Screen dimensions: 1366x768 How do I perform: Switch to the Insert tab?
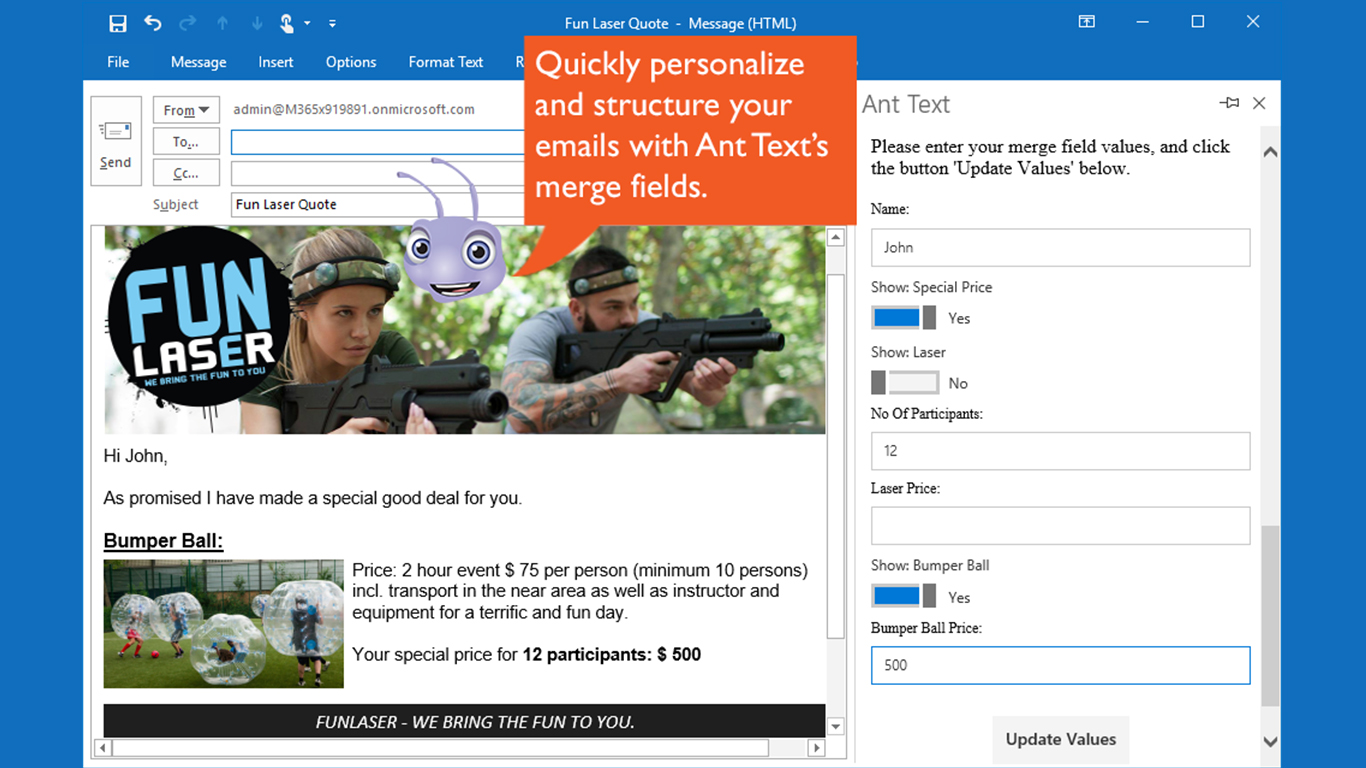276,62
